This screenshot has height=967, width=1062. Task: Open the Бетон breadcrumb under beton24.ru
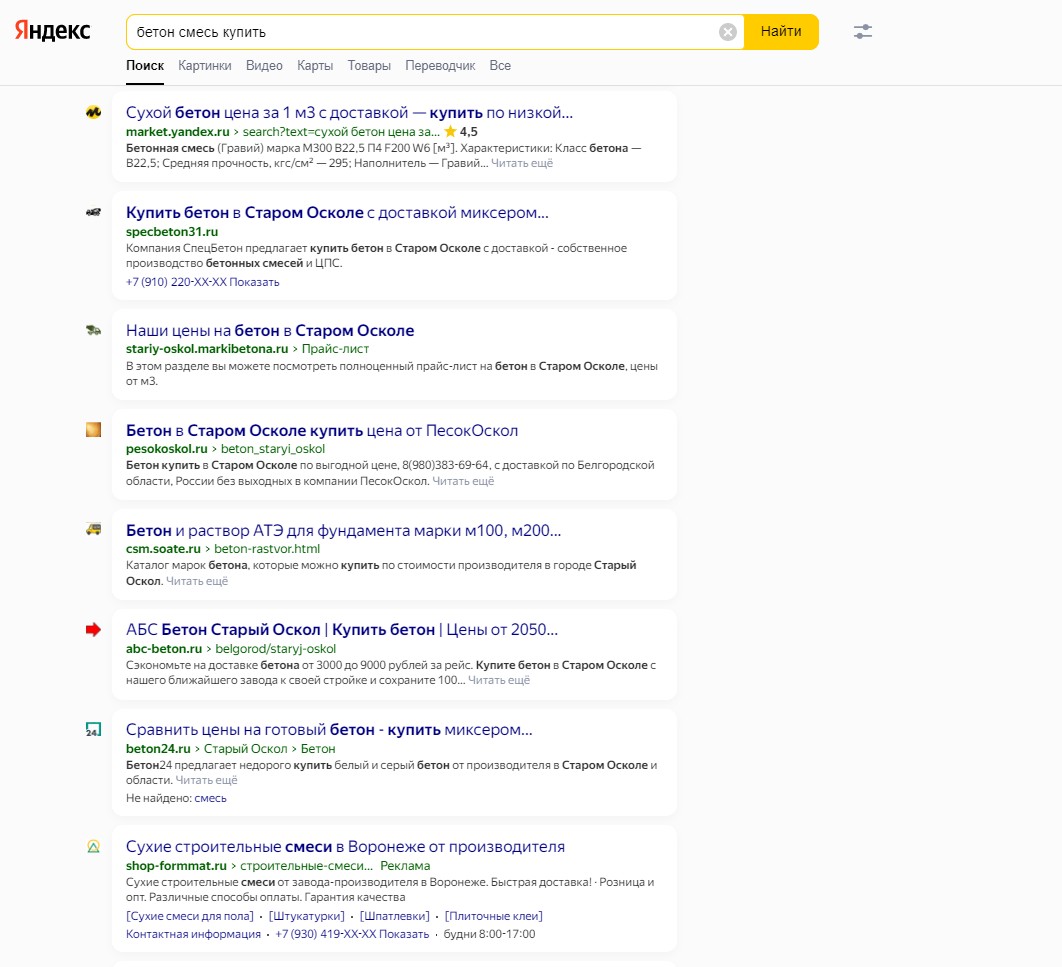318,748
